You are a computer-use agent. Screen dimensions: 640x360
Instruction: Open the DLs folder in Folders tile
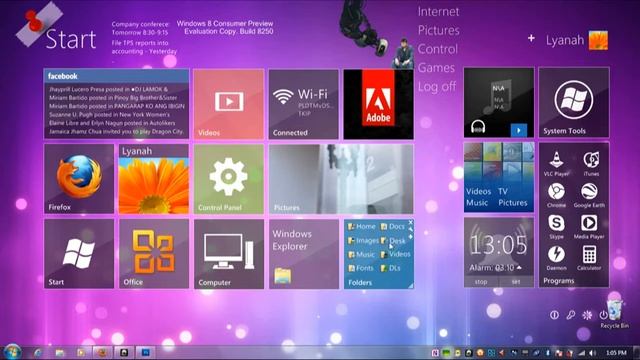(391, 268)
